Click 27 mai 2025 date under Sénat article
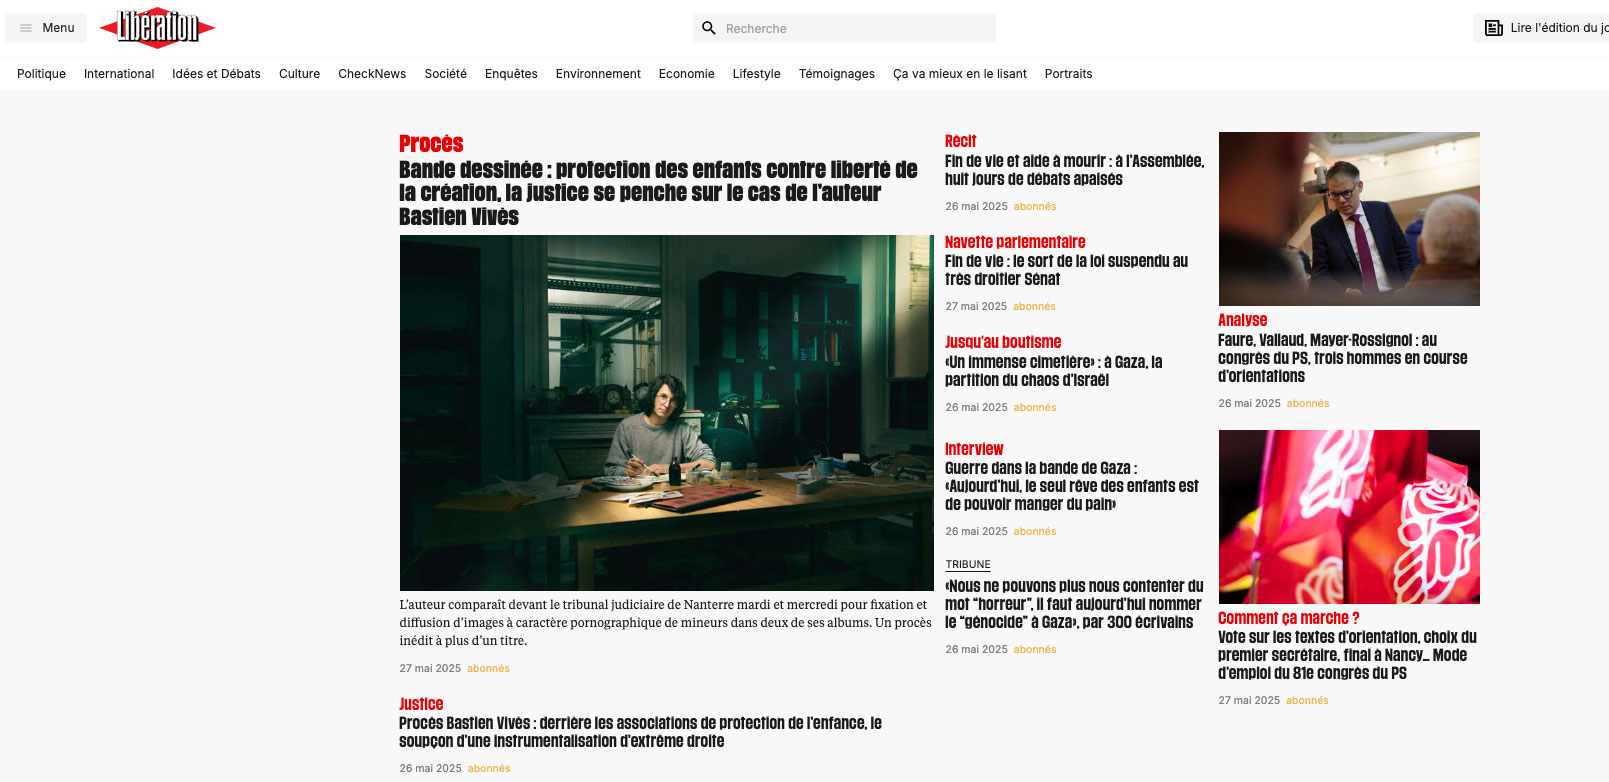Screen dimensions: 1609x782 click(976, 306)
